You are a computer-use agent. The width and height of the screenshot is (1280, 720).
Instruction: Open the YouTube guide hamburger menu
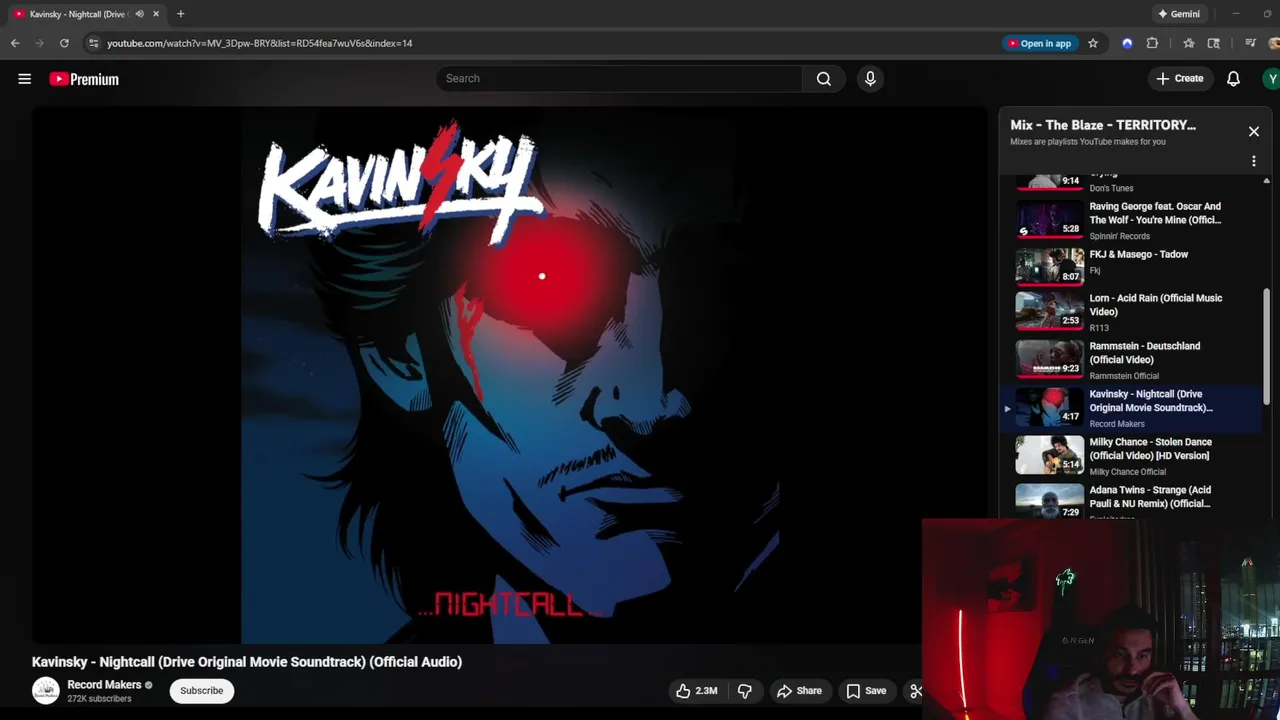[25, 79]
